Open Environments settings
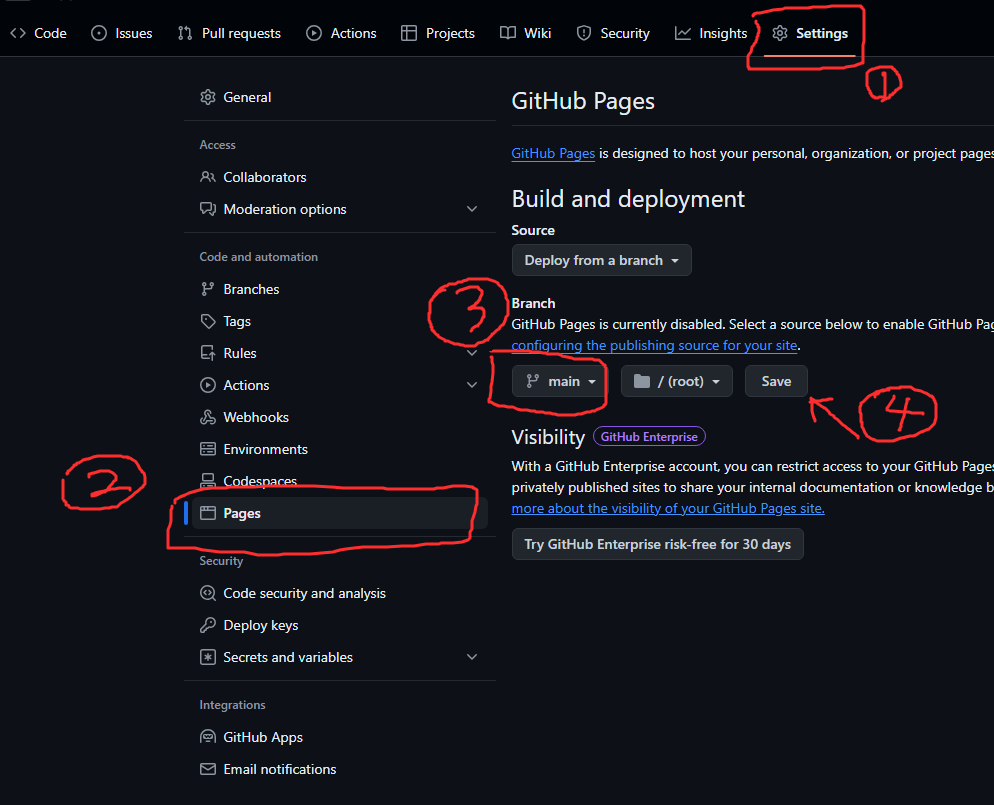Viewport: 994px width, 805px height. point(340,449)
